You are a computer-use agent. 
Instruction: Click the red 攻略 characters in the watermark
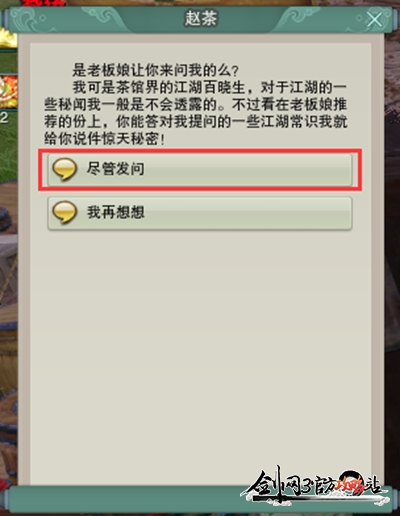(x=350, y=487)
